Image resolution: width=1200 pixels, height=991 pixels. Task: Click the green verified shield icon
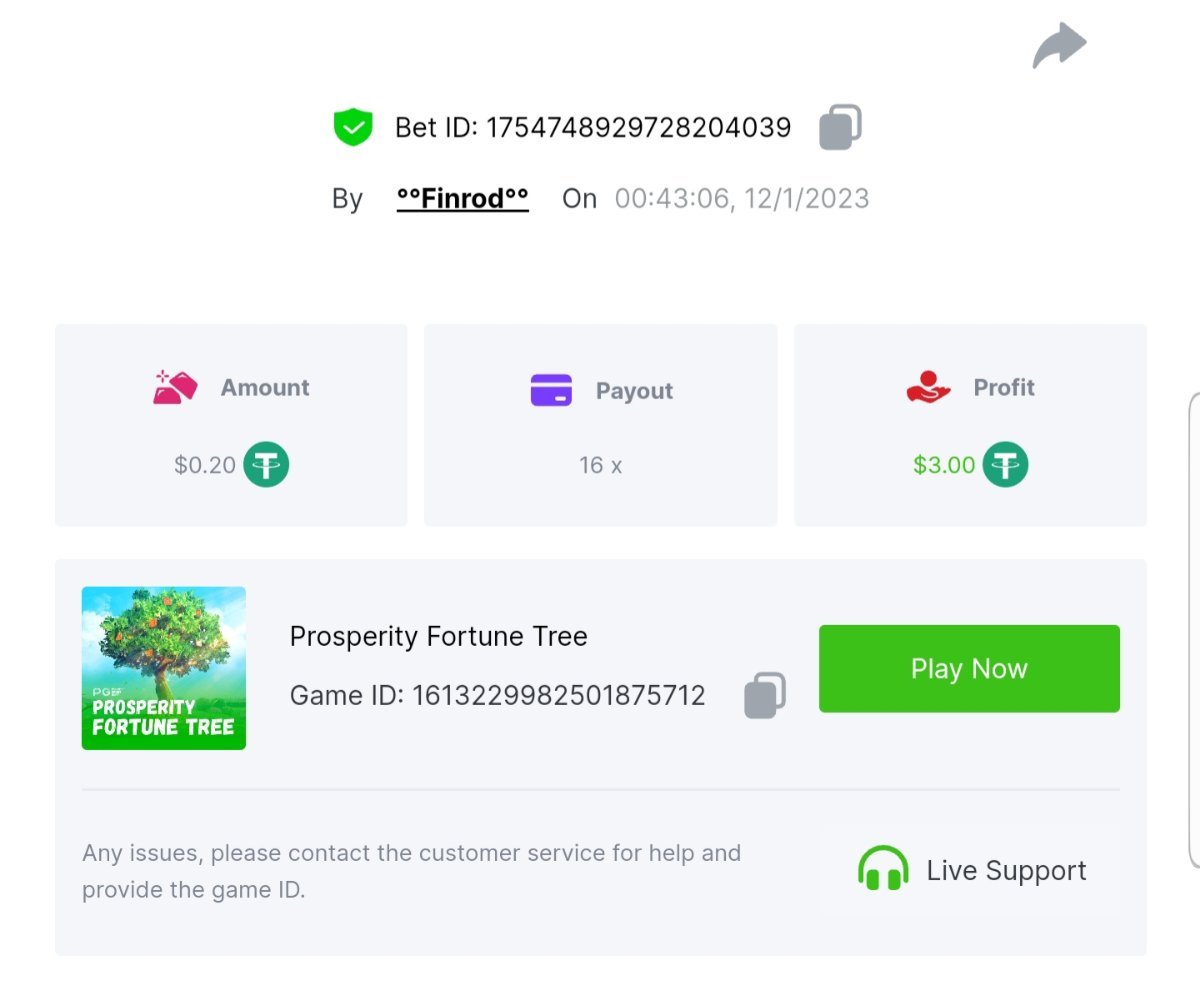coord(353,128)
